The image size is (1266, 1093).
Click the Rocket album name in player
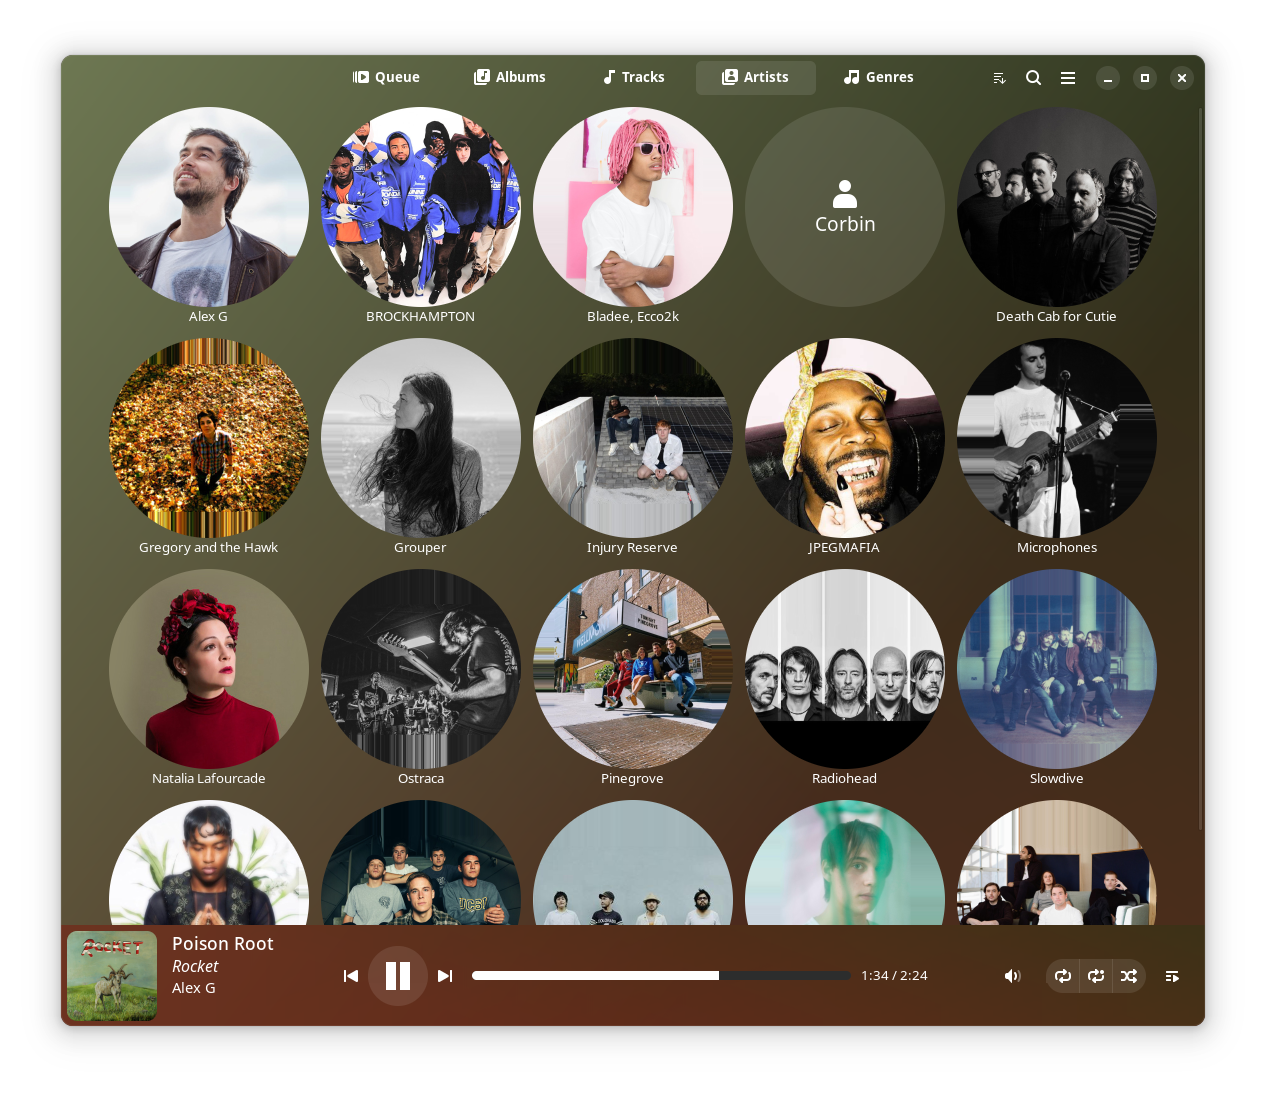tap(195, 967)
